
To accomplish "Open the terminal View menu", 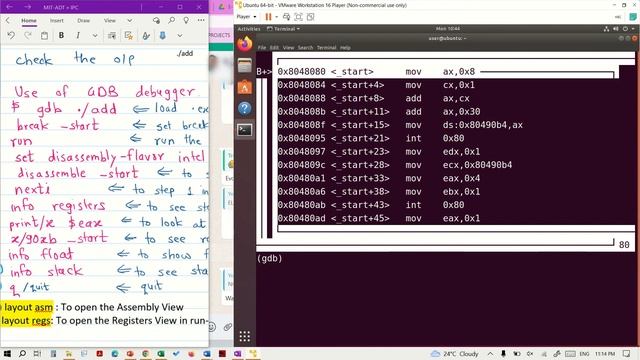I will pos(289,48).
